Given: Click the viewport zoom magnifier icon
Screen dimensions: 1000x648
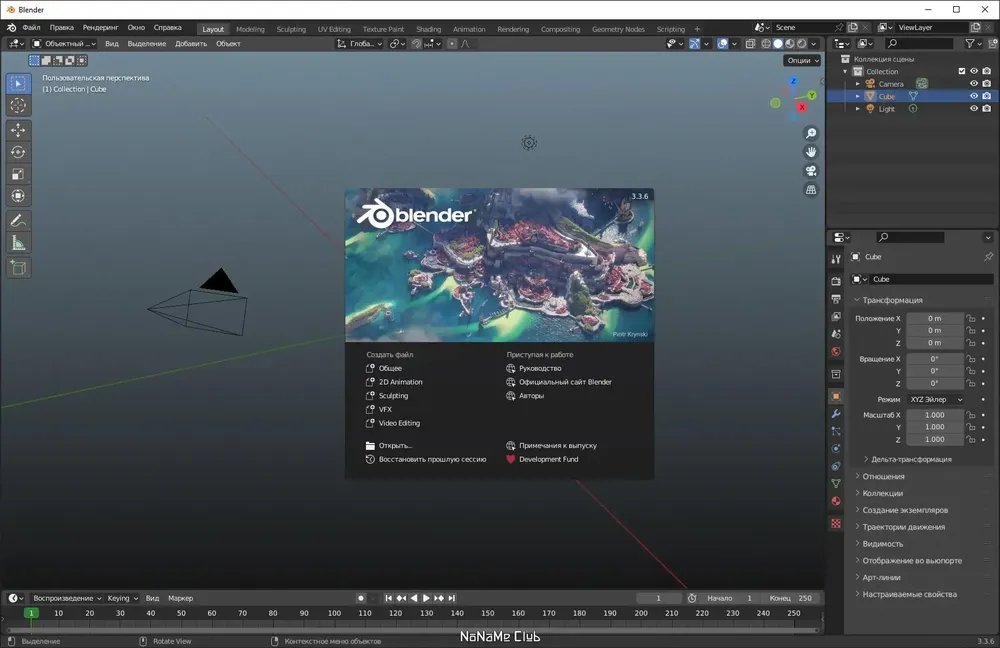Looking at the screenshot, I should pyautogui.click(x=811, y=133).
